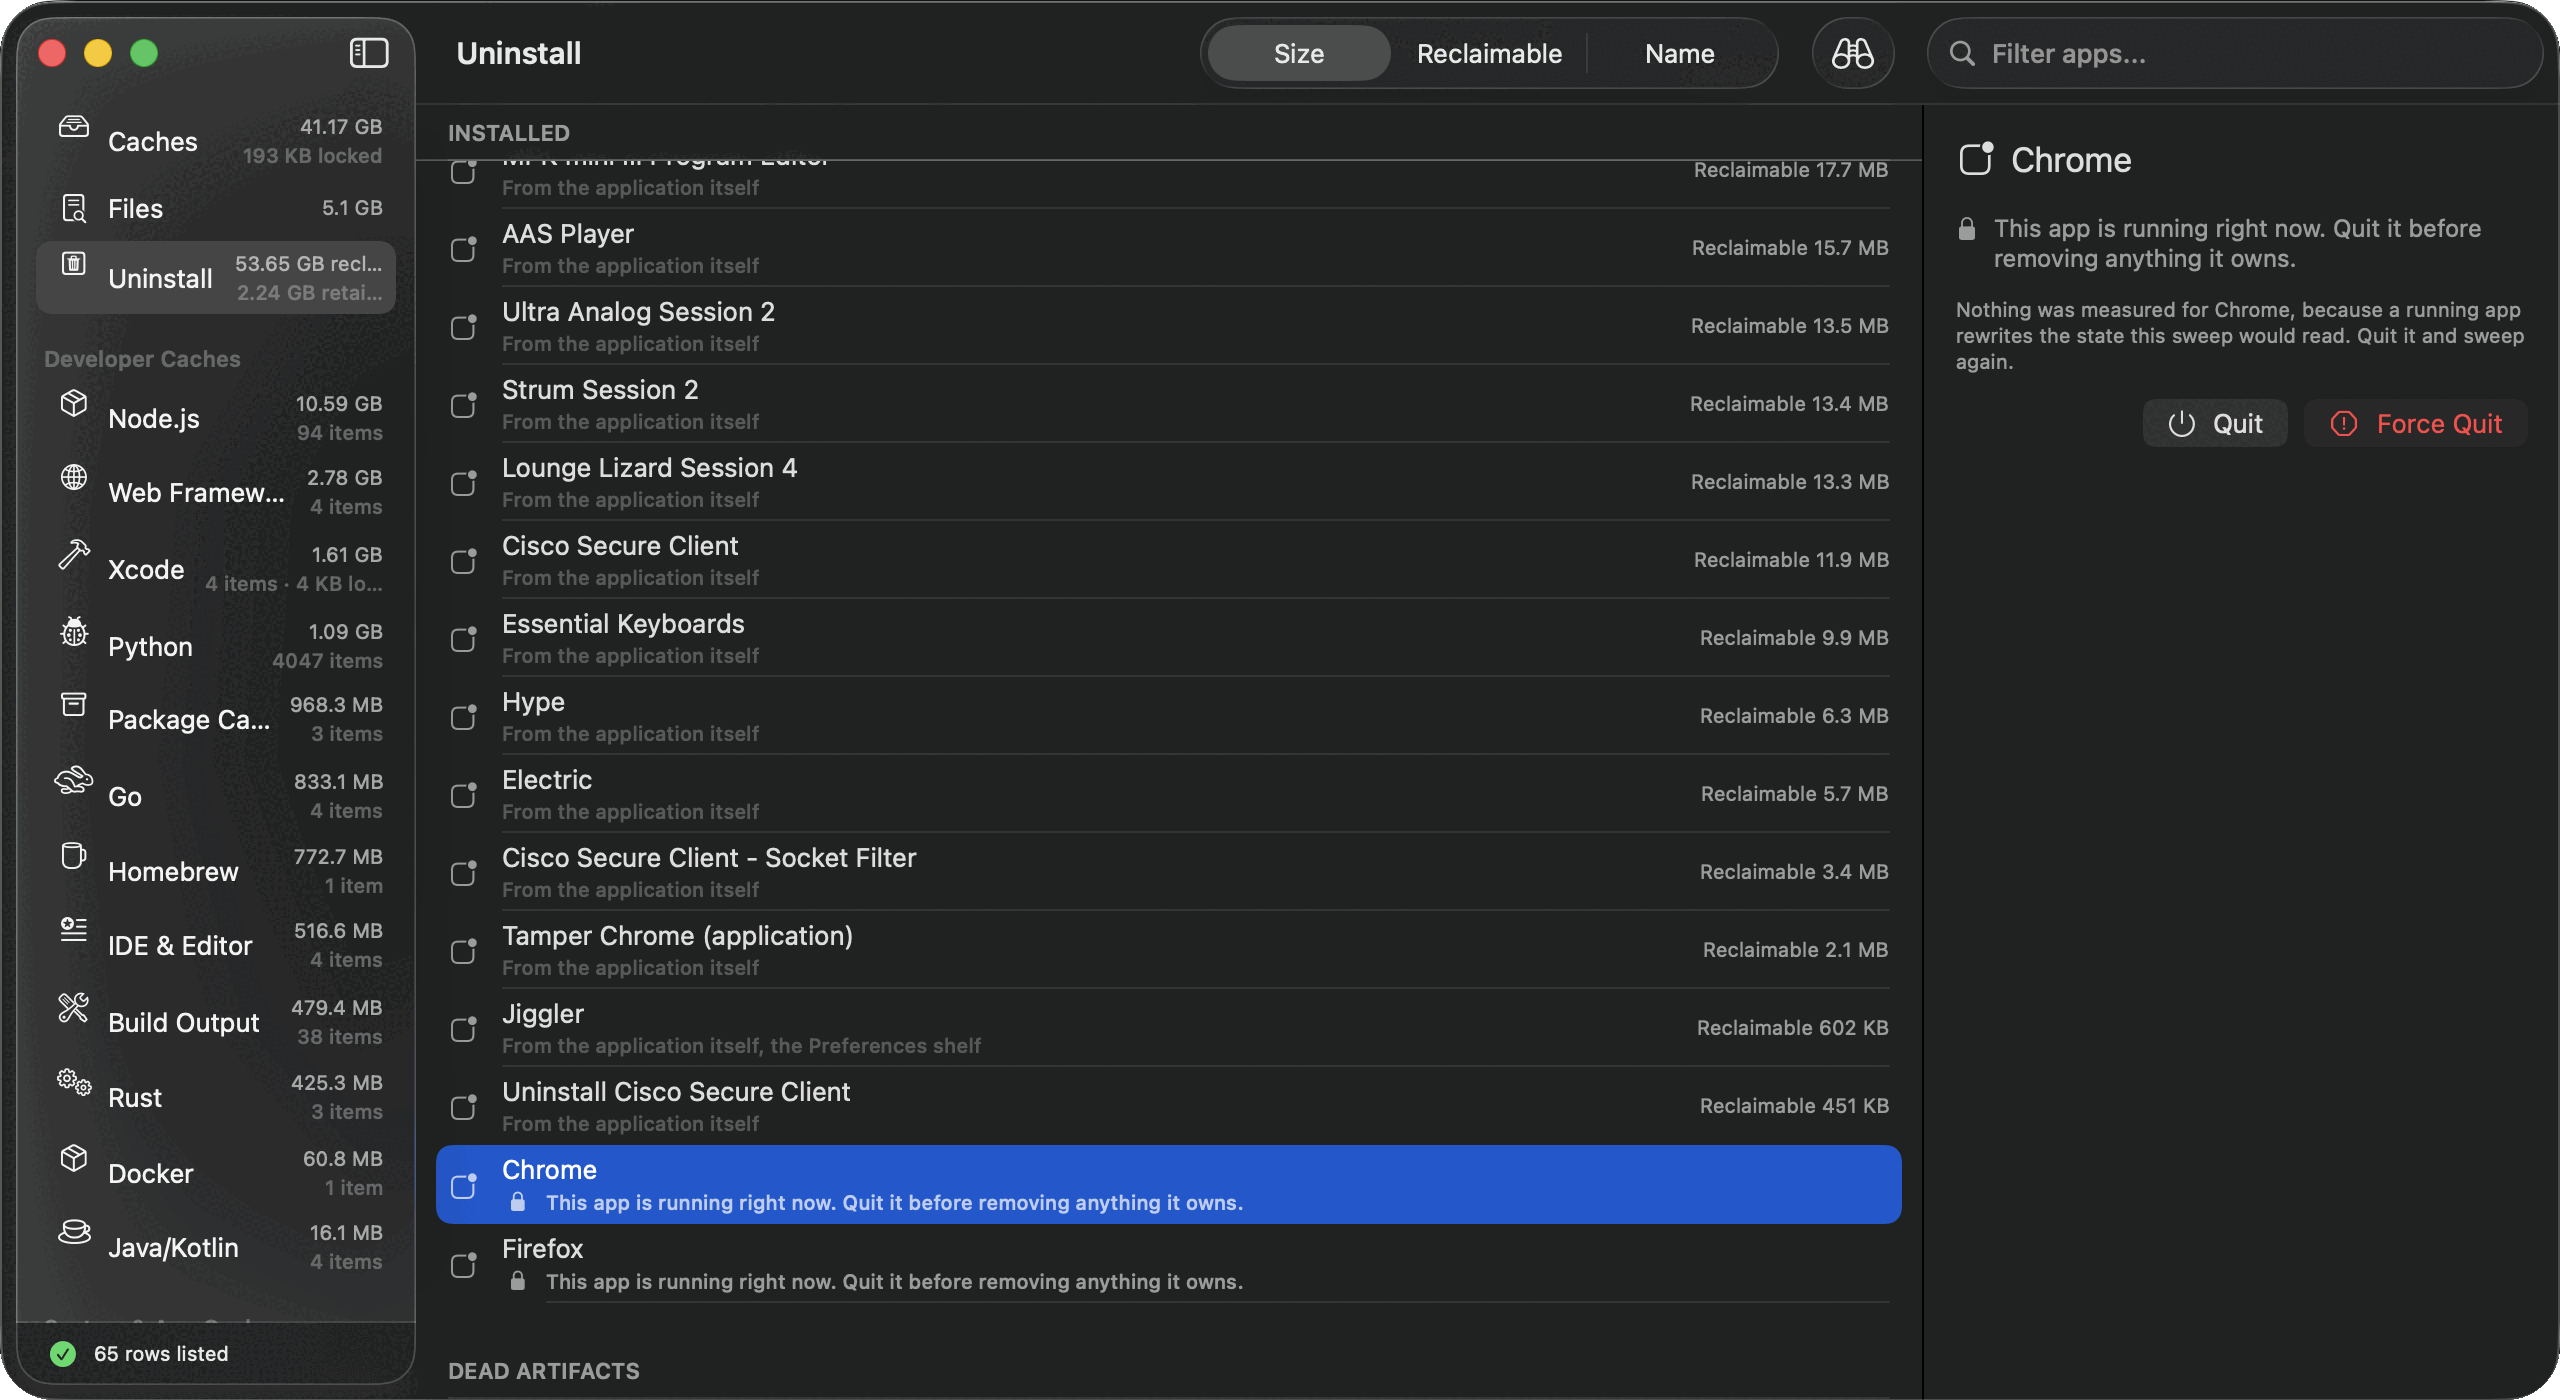Click the Node.js cube icon
Viewport: 2560px width, 1400px height.
click(x=74, y=403)
